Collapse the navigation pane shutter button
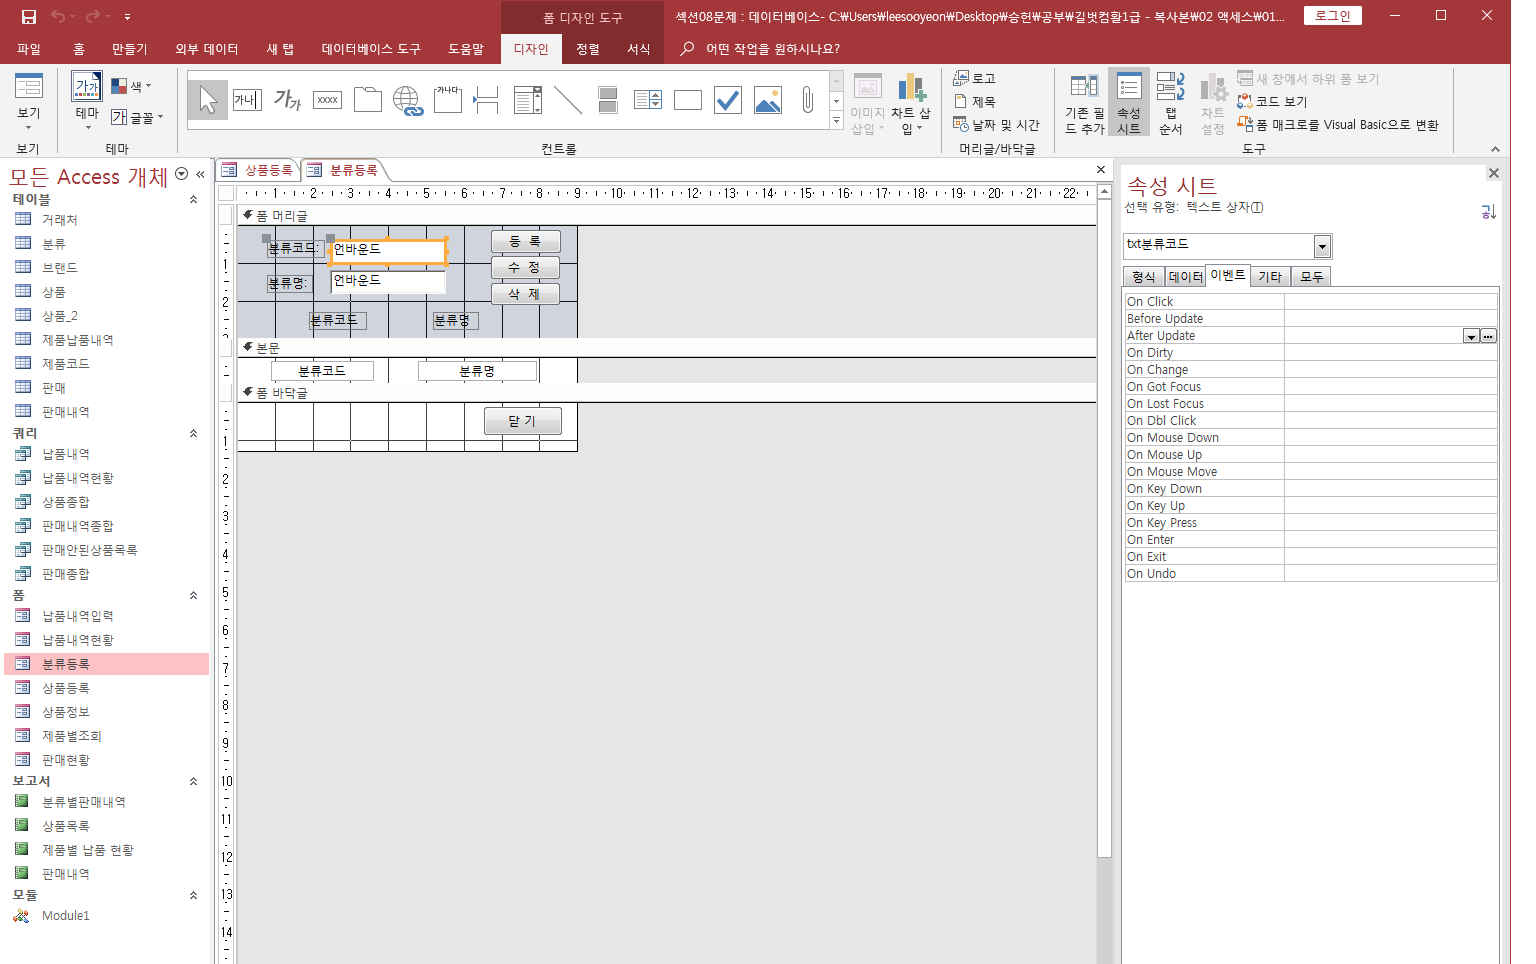Image resolution: width=1536 pixels, height=964 pixels. click(200, 174)
